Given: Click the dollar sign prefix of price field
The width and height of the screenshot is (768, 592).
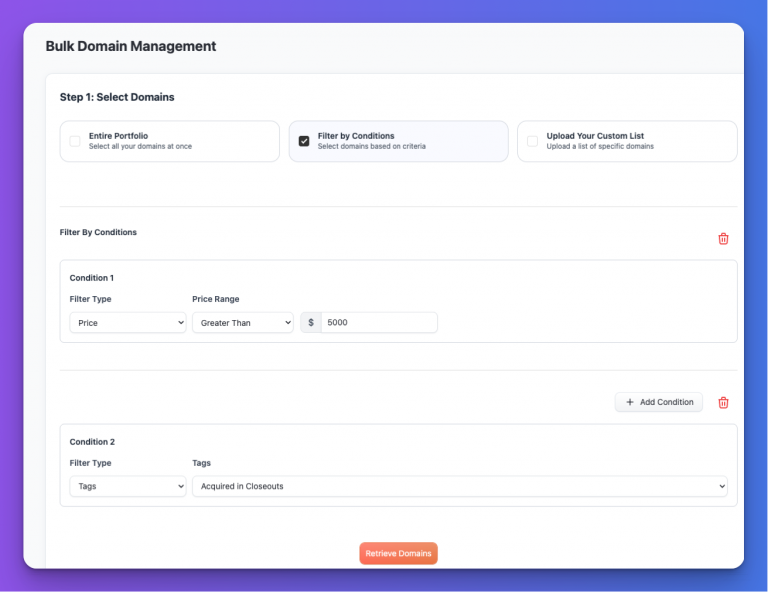Looking at the screenshot, I should point(311,323).
